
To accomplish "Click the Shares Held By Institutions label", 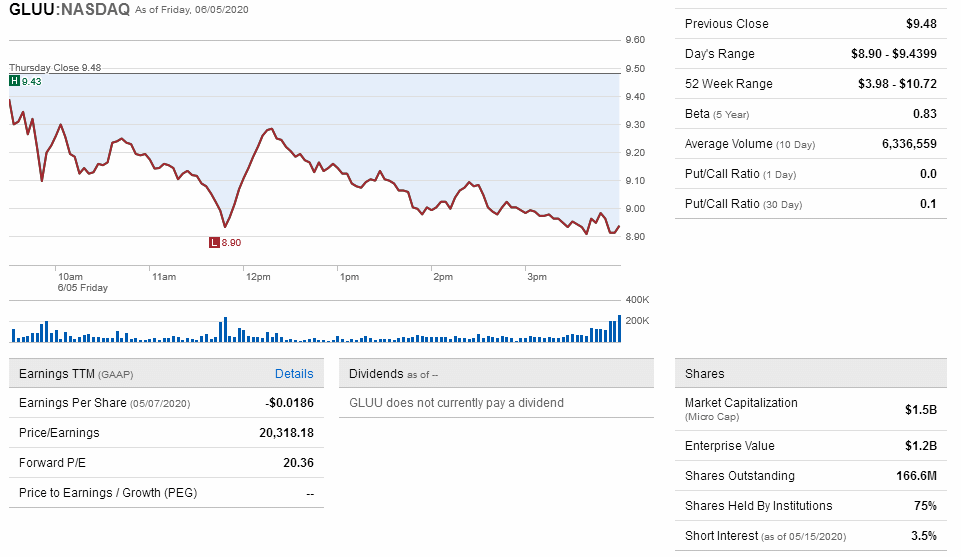I will pyautogui.click(x=759, y=506).
